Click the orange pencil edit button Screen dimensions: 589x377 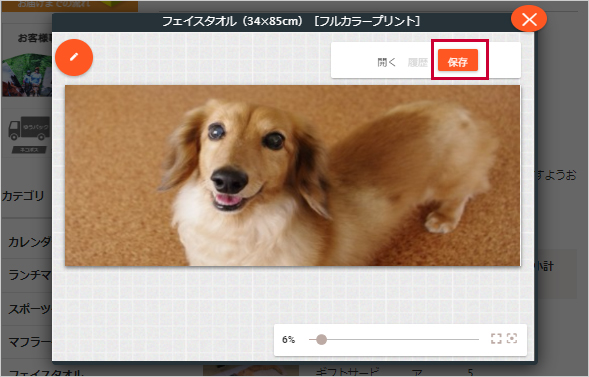74,57
